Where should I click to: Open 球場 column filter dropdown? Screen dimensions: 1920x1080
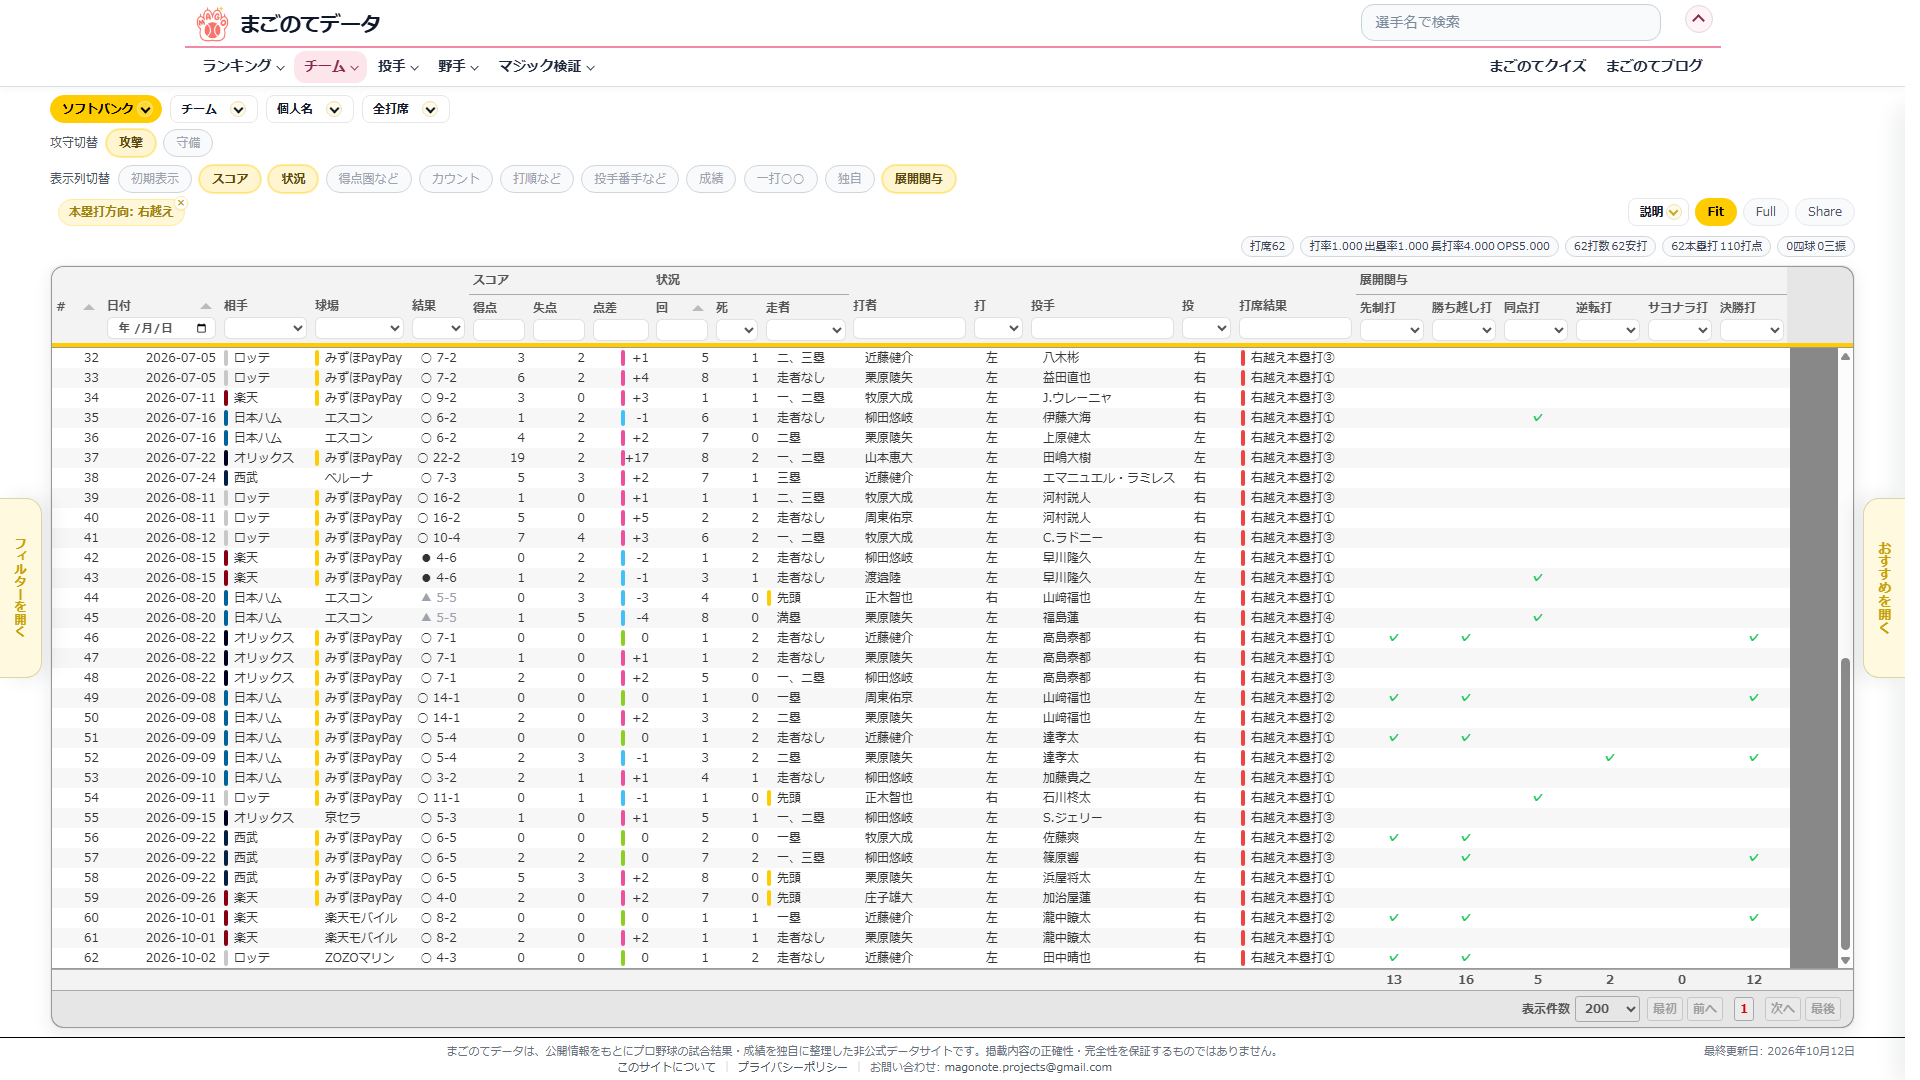(x=359, y=328)
